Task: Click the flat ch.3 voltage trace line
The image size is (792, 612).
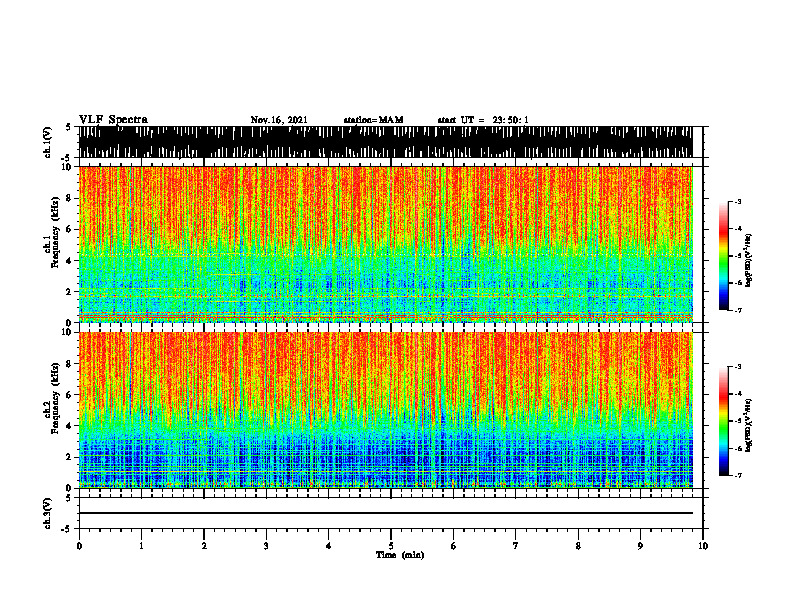Action: point(386,513)
